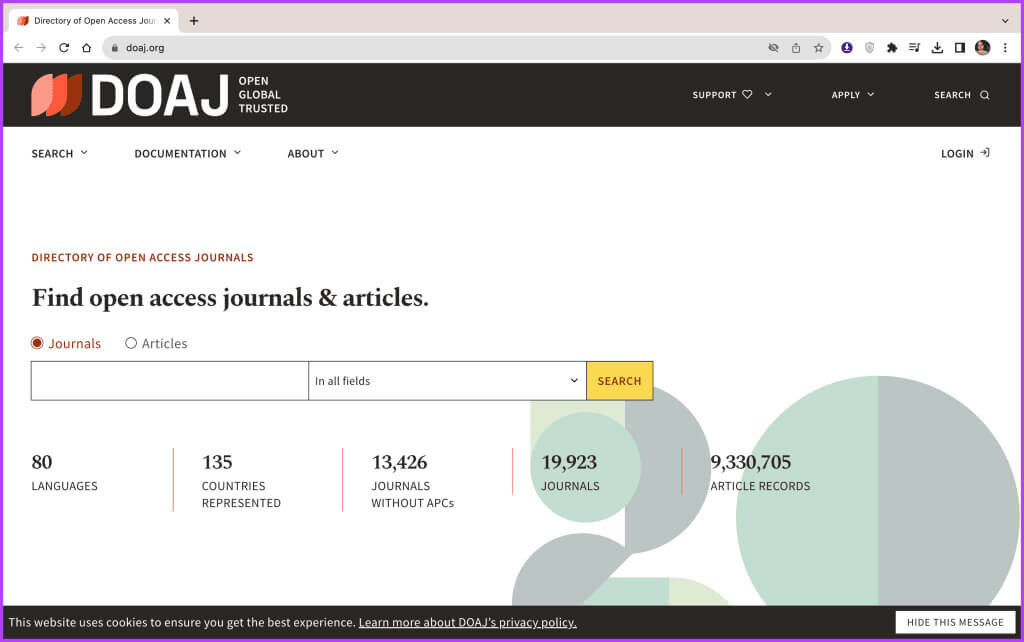This screenshot has height=642, width=1024.
Task: Click the browser forward arrow
Action: click(41, 48)
